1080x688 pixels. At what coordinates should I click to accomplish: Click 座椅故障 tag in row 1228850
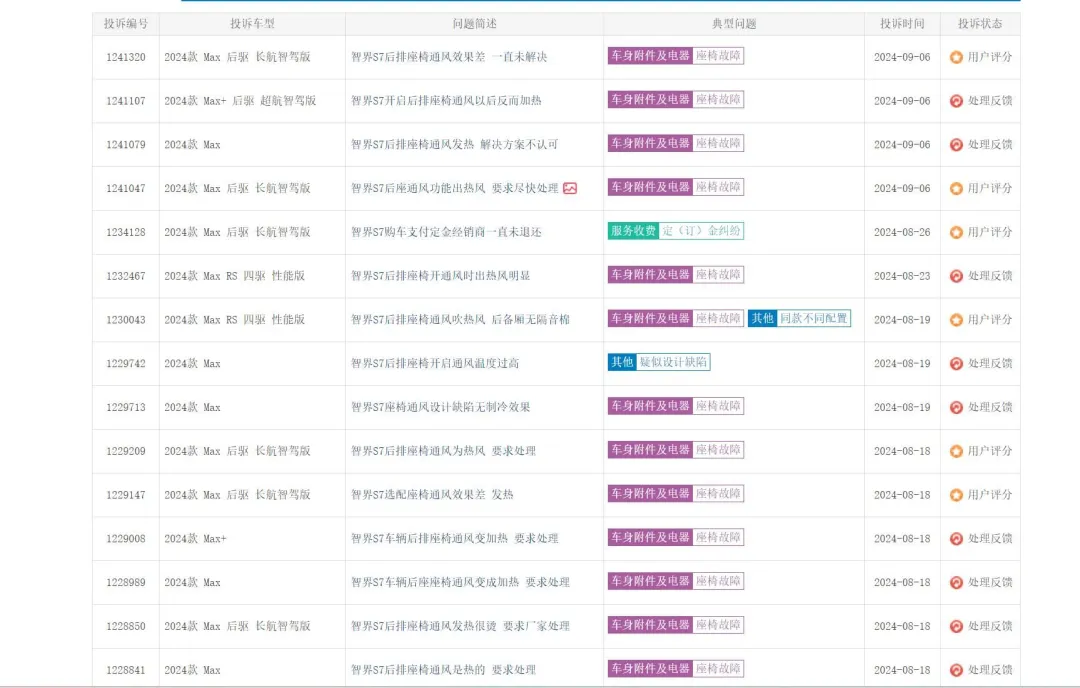tap(718, 625)
